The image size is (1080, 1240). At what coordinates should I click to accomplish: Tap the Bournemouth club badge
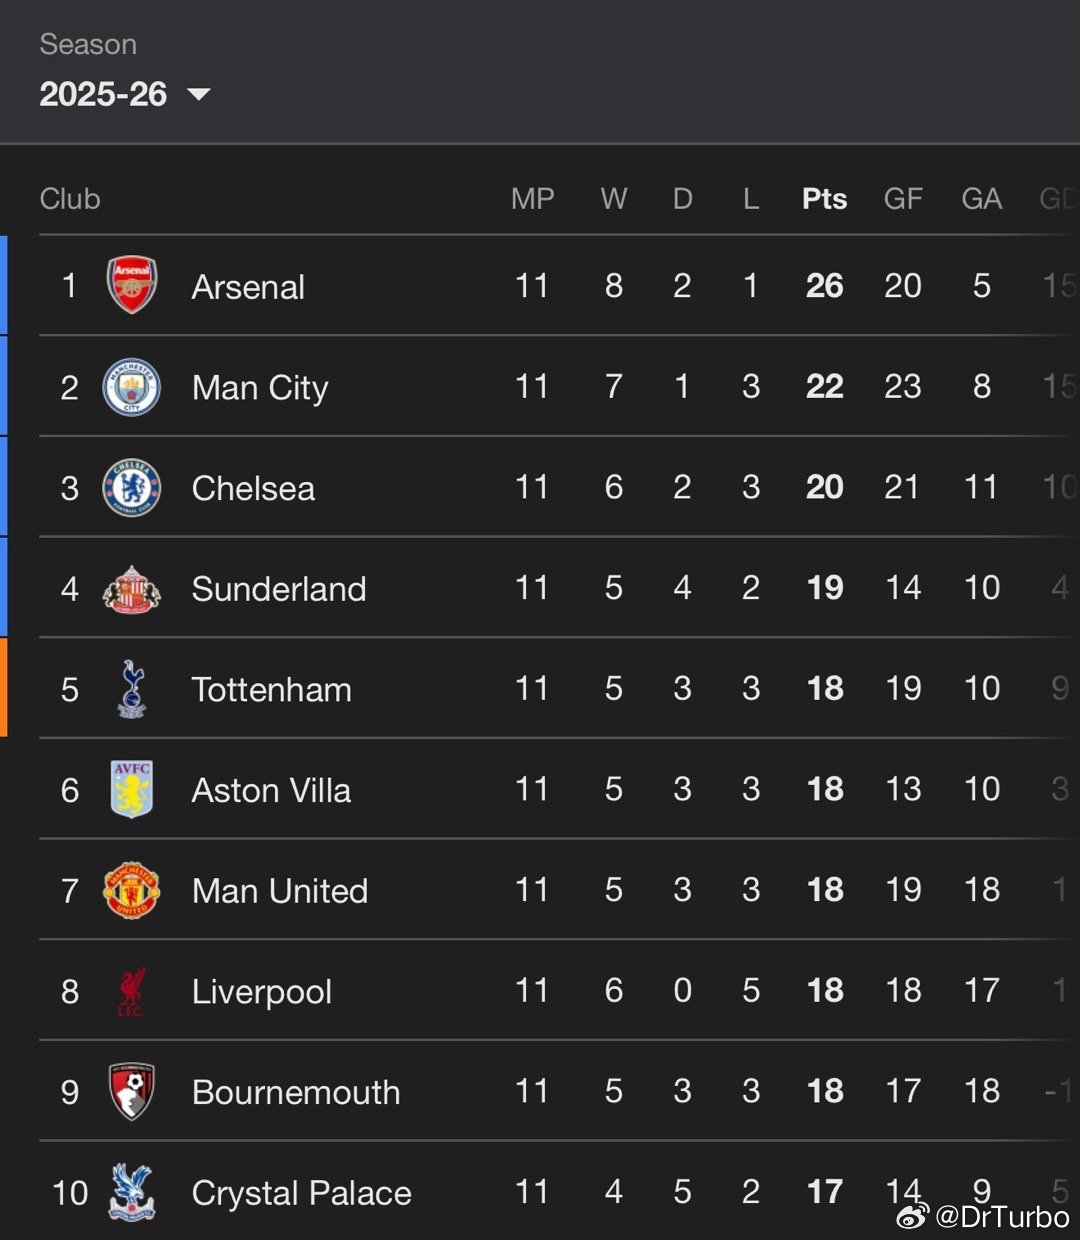(x=132, y=1092)
